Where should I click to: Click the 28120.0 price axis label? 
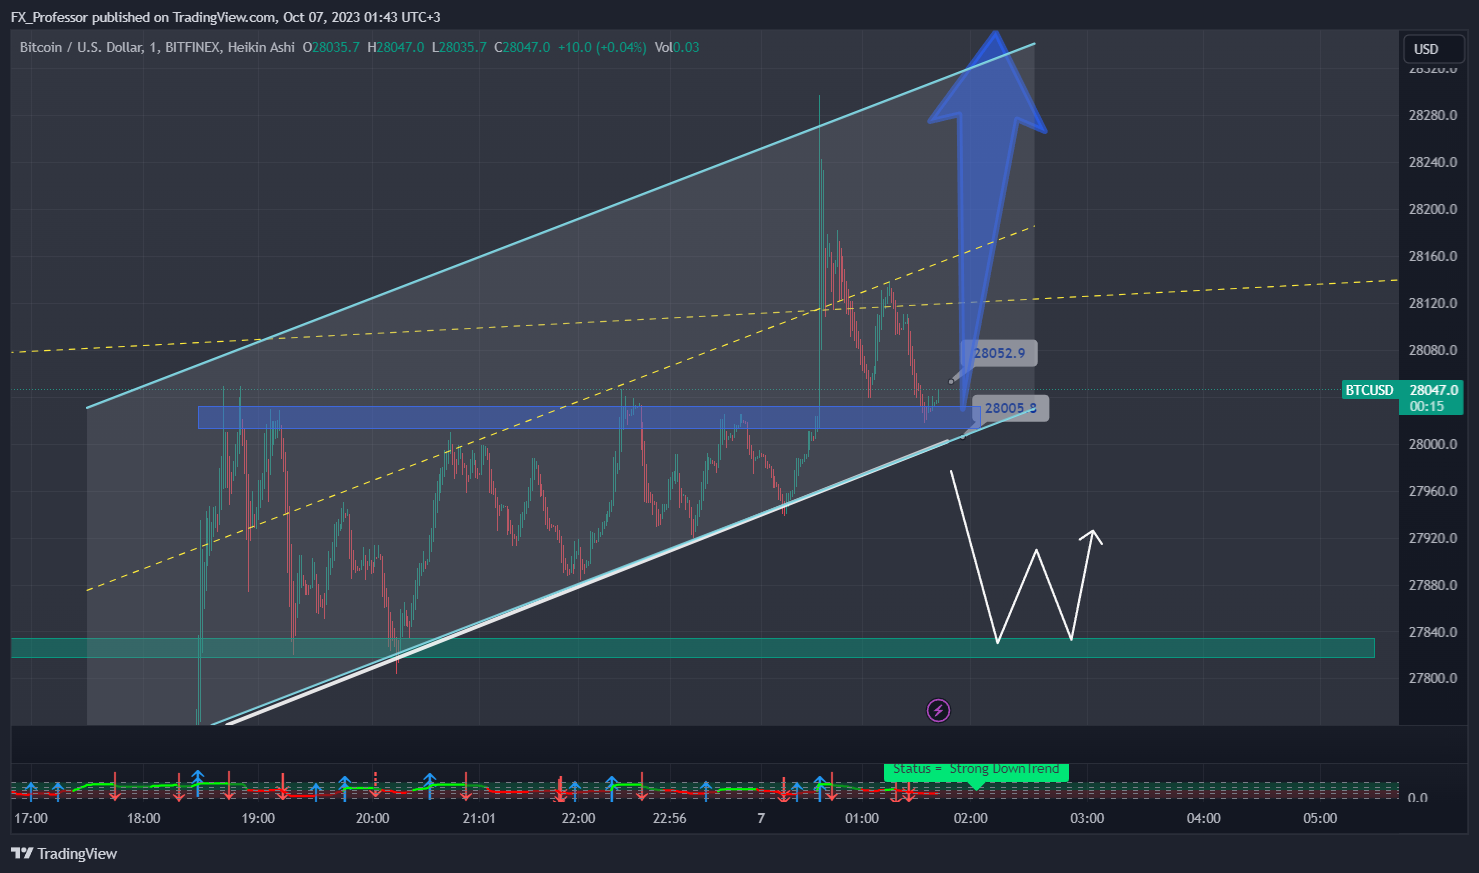1433,303
